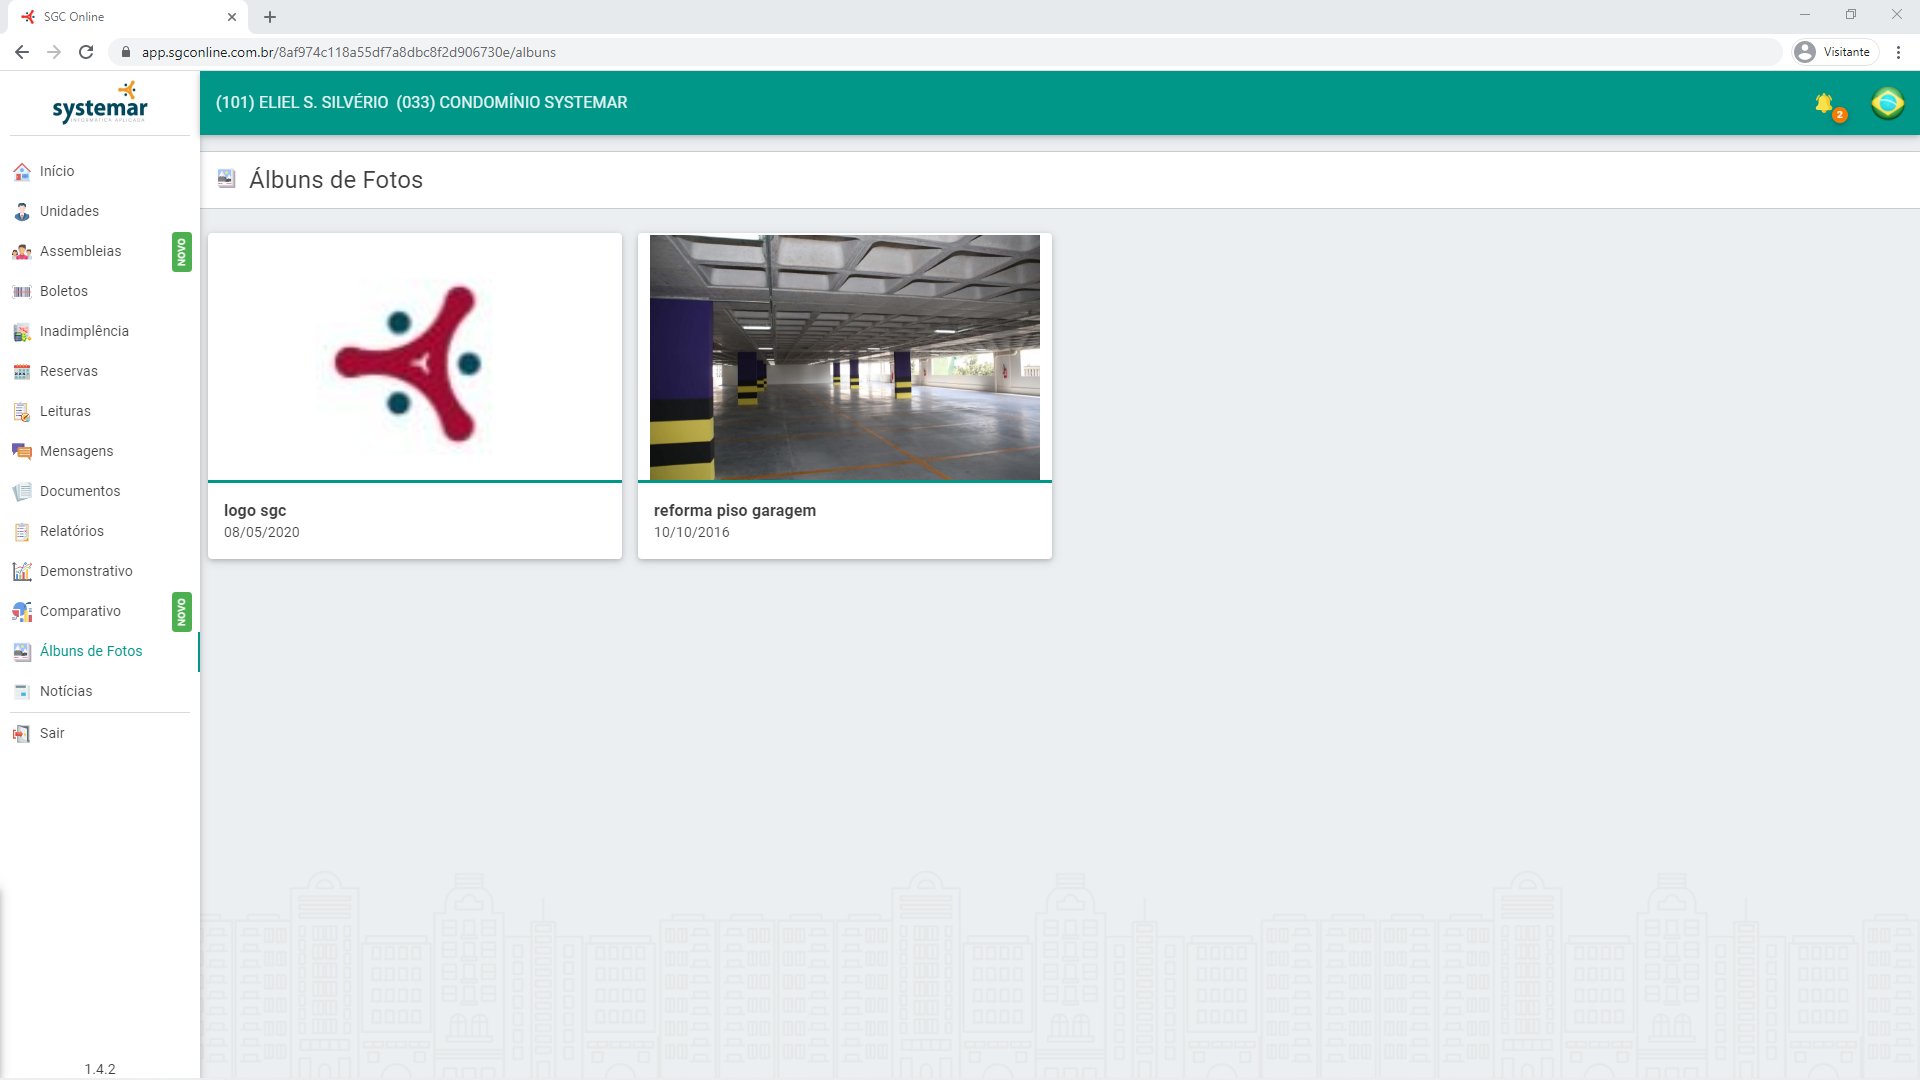Open a new browser tab

270,17
